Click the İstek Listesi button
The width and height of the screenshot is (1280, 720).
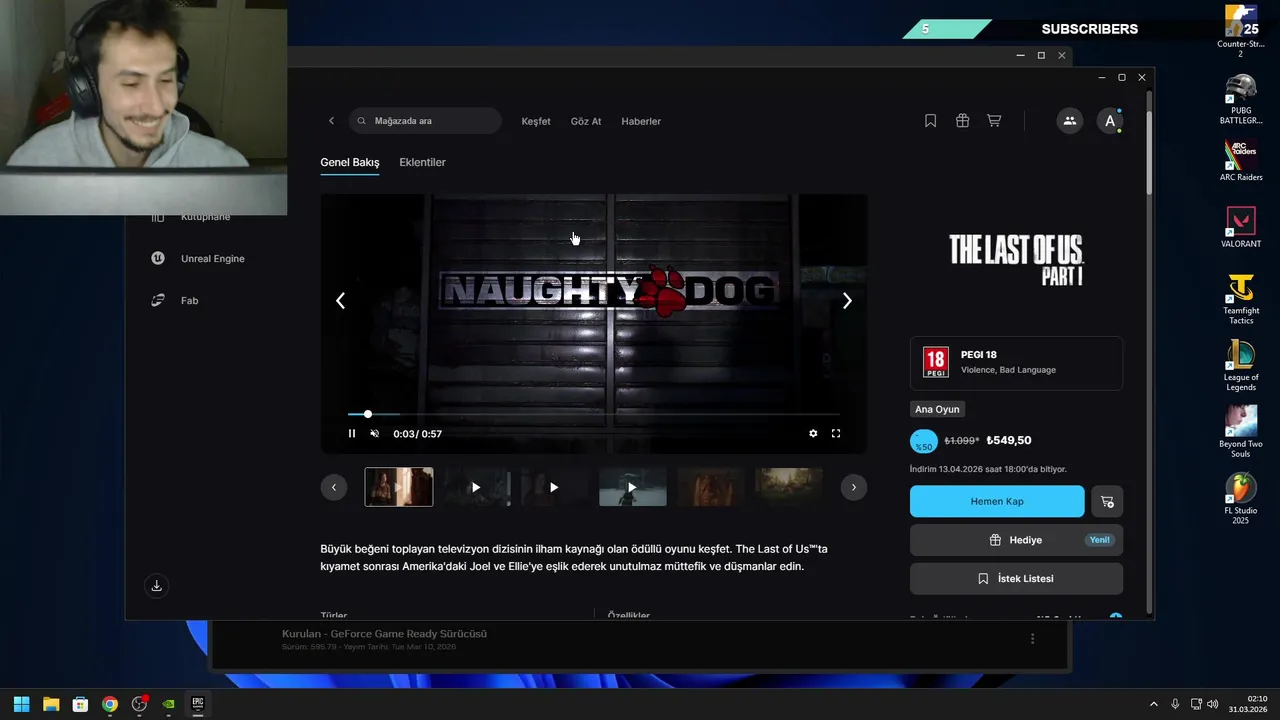pyautogui.click(x=1016, y=579)
